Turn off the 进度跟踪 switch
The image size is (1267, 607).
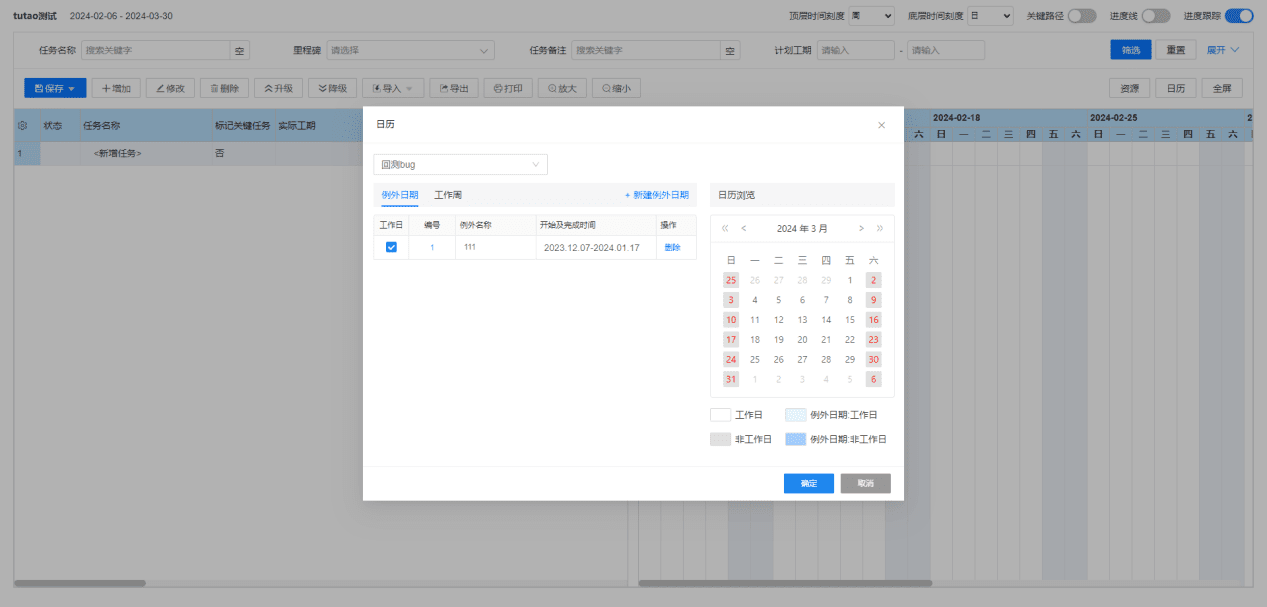[x=1239, y=16]
